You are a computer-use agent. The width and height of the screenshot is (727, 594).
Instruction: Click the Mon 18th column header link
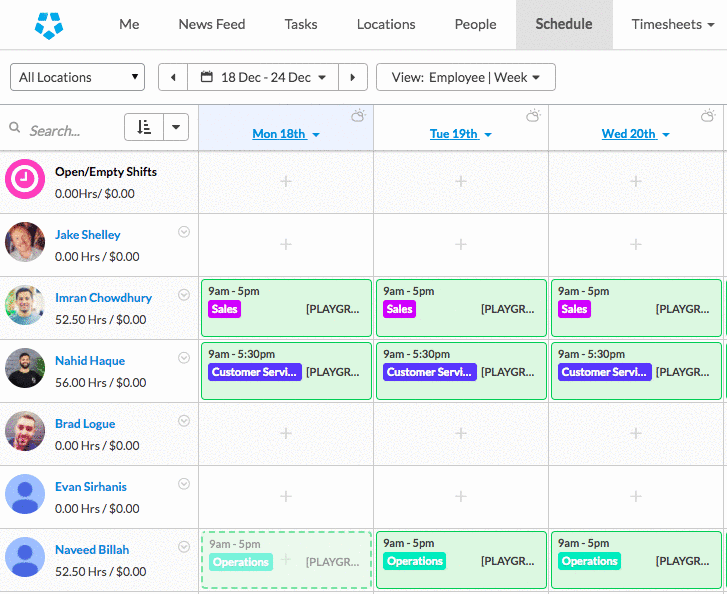tap(279, 134)
